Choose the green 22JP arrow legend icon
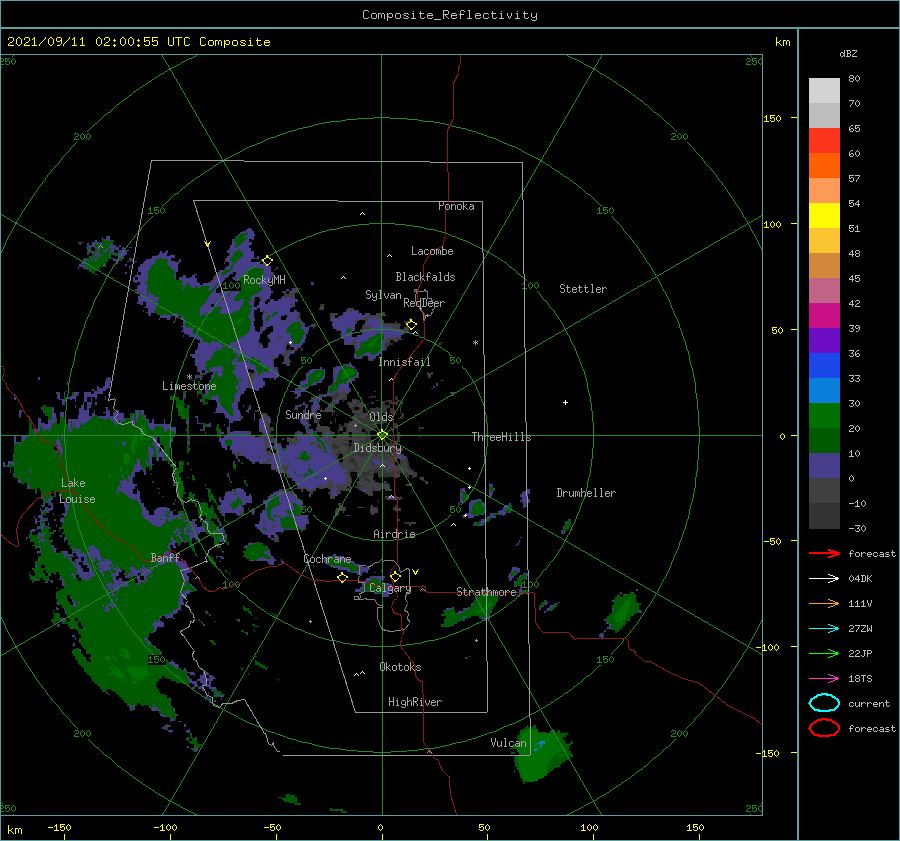 (x=824, y=653)
